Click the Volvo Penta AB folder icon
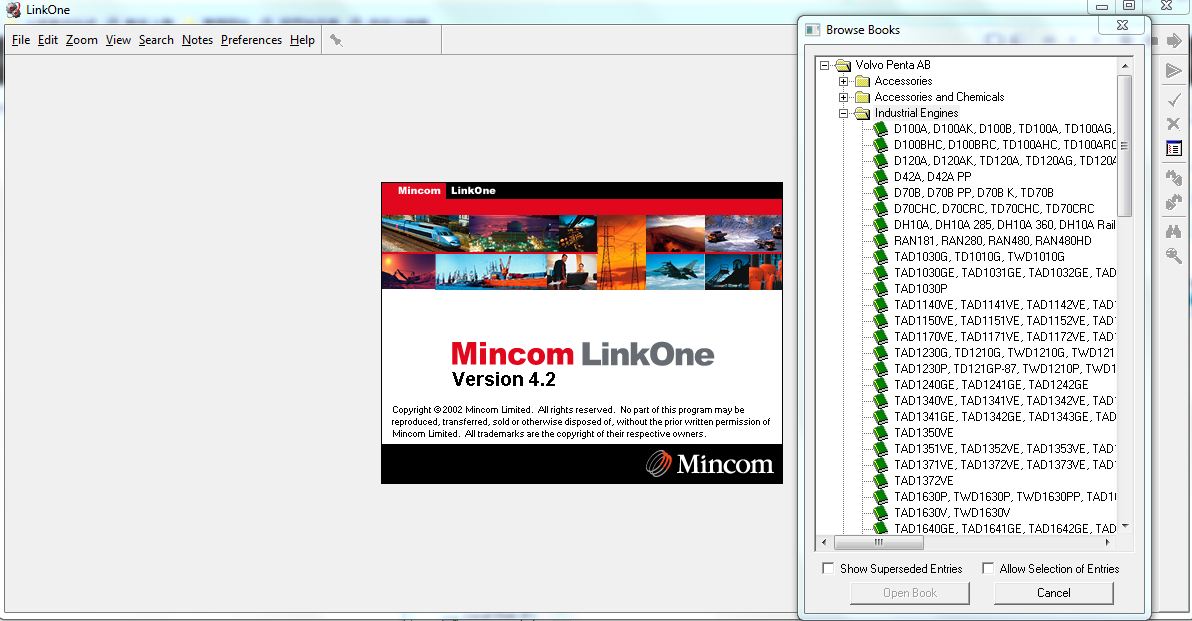 pos(842,65)
